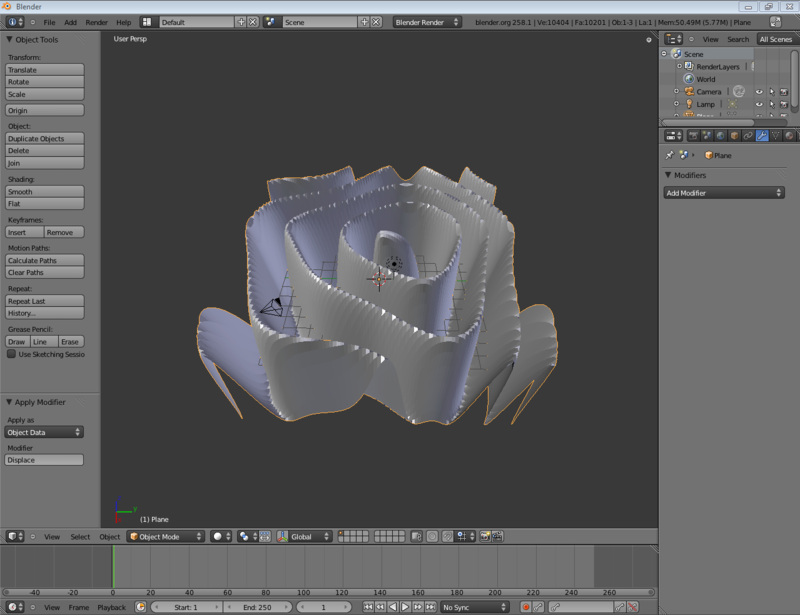Toggle automatic keyframe record button
Image resolution: width=800 pixels, height=615 pixels.
click(526, 607)
